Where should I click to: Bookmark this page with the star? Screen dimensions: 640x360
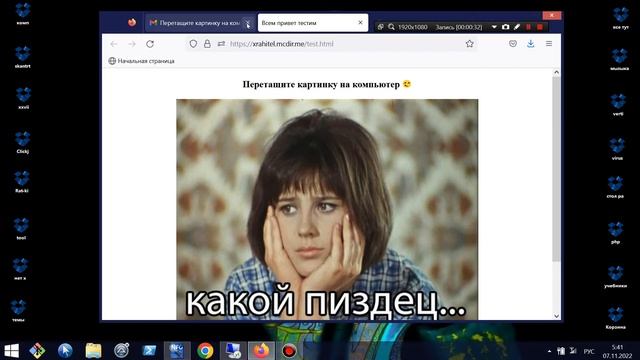click(469, 44)
